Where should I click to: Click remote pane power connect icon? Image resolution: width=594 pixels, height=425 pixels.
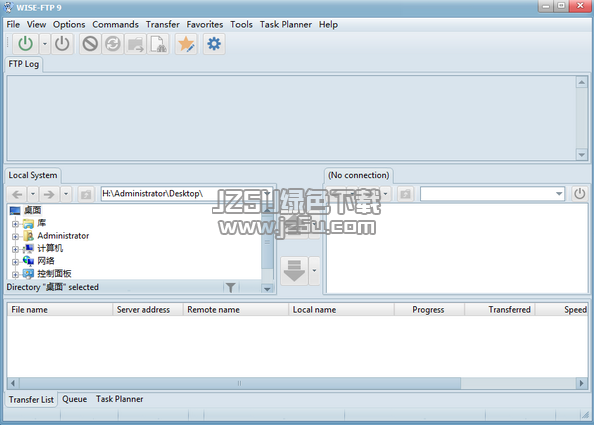tap(579, 194)
